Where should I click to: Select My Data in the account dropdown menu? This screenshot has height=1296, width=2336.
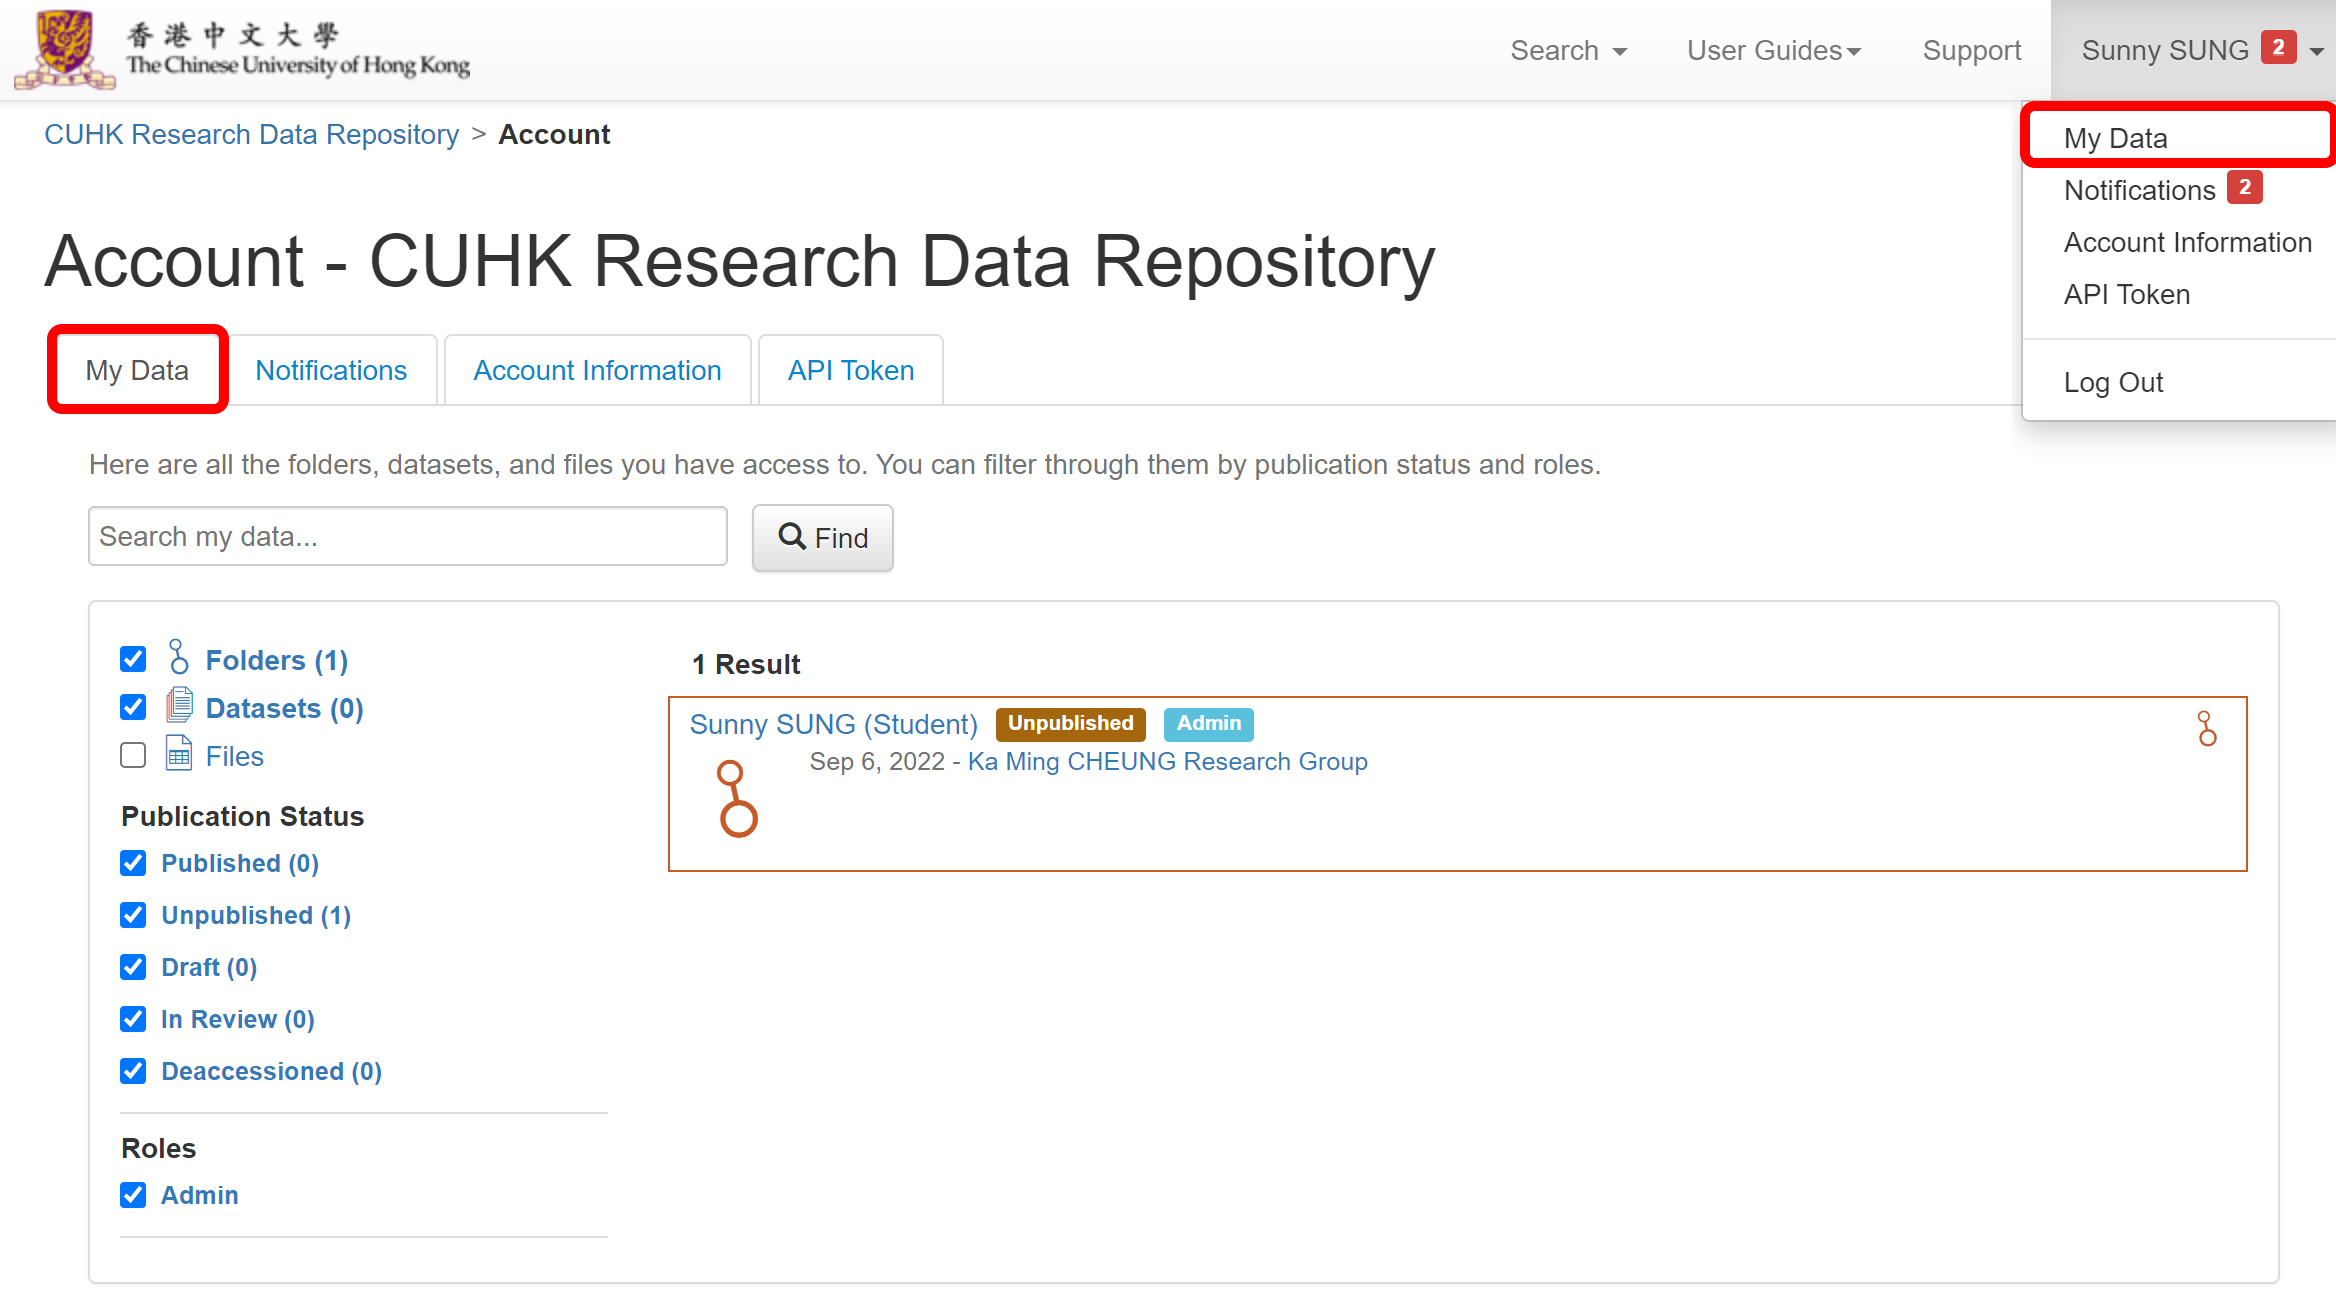[x=2179, y=138]
